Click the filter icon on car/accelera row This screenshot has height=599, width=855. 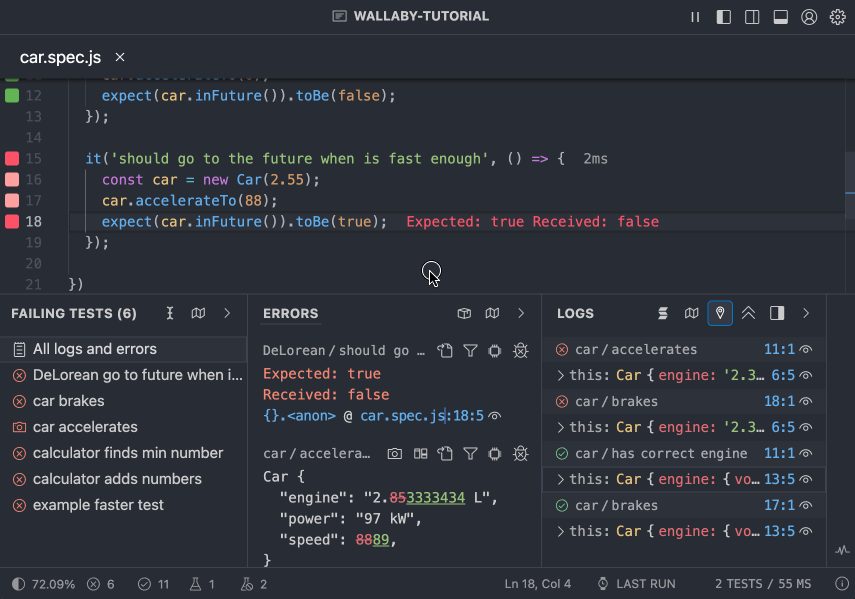point(471,453)
